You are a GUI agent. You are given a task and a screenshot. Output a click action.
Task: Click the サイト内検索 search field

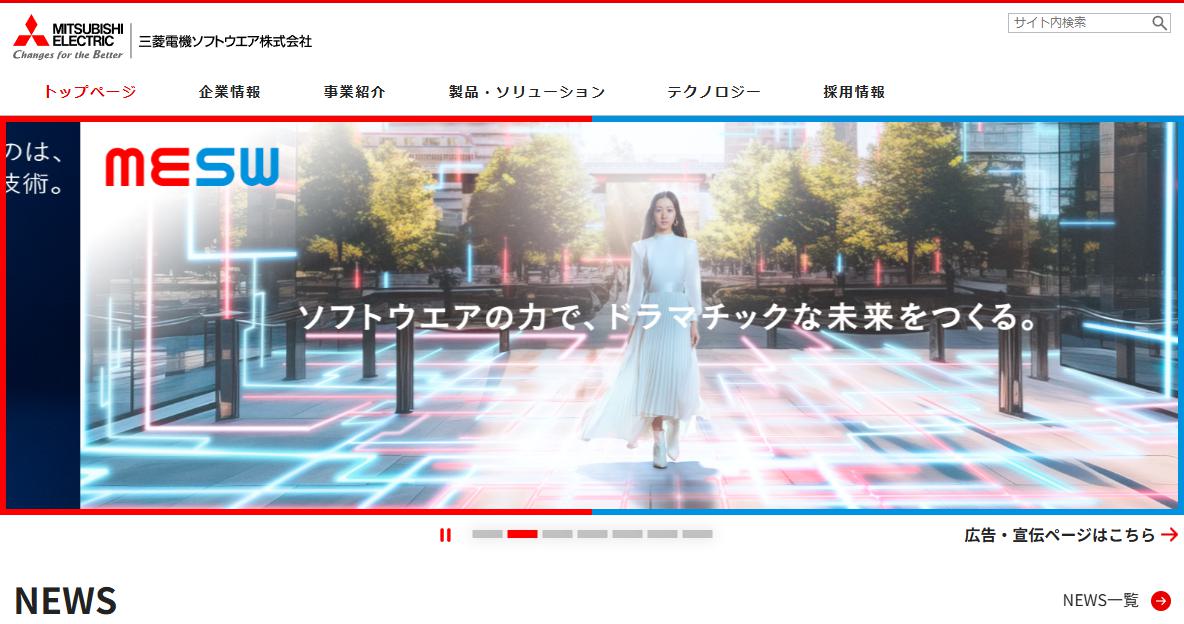pyautogui.click(x=1080, y=23)
